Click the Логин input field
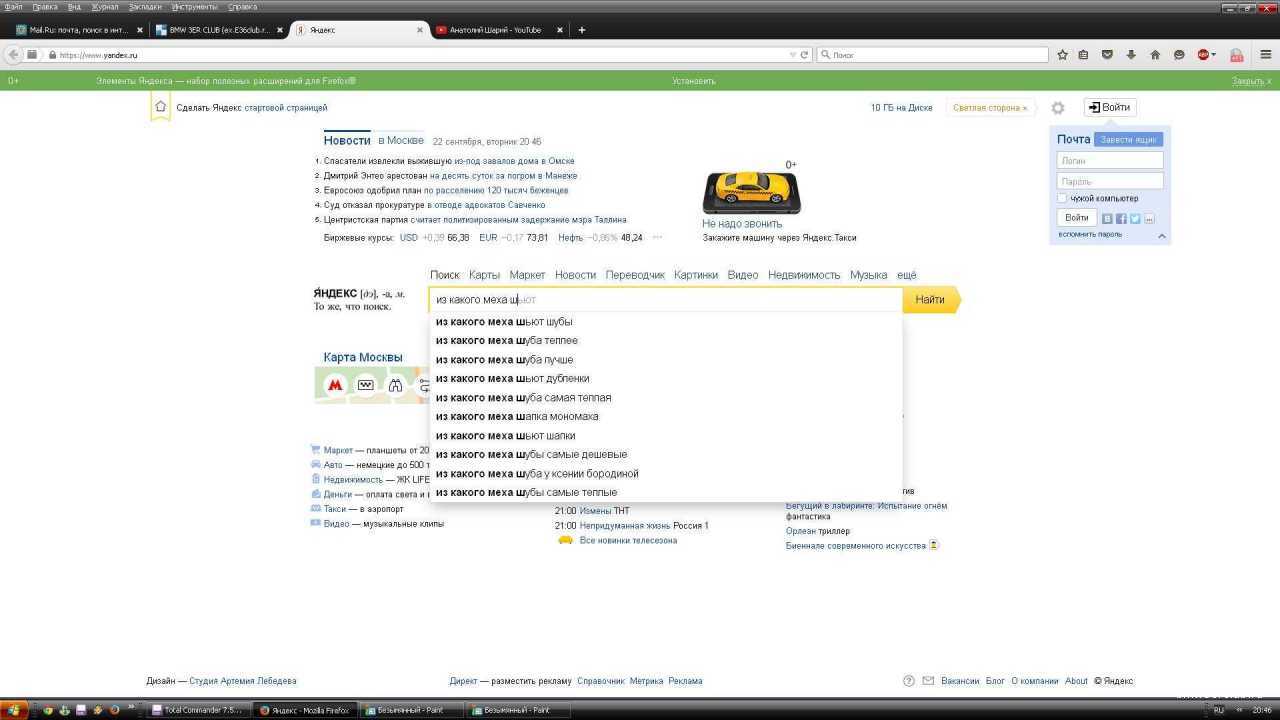The height and width of the screenshot is (720, 1280). point(1110,160)
